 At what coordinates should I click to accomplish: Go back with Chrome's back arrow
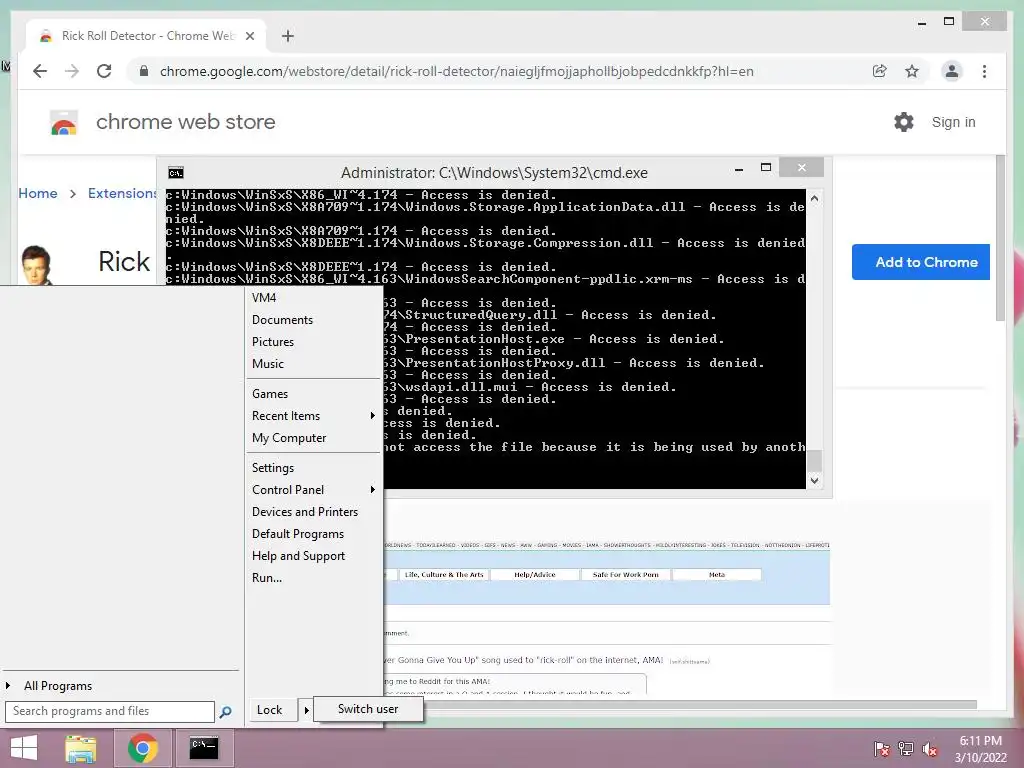(x=40, y=71)
